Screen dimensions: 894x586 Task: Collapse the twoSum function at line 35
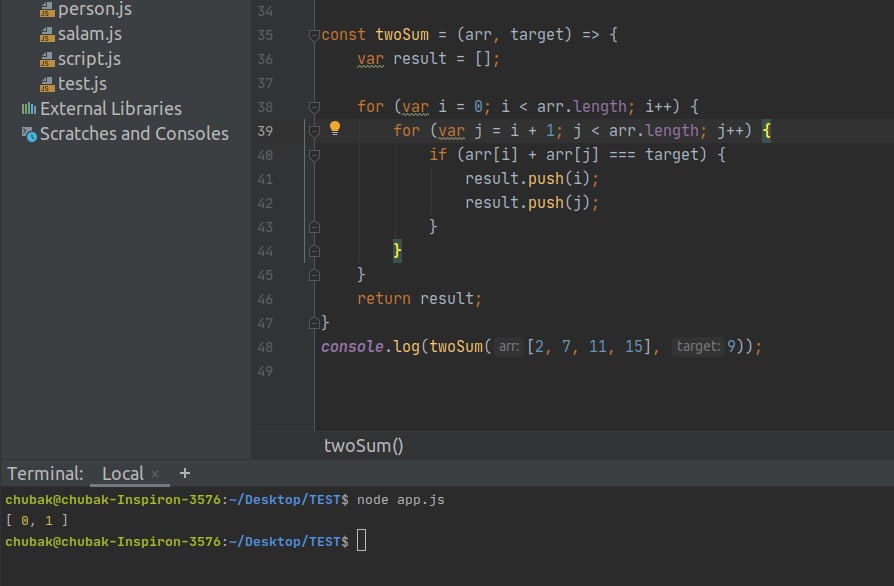click(314, 35)
